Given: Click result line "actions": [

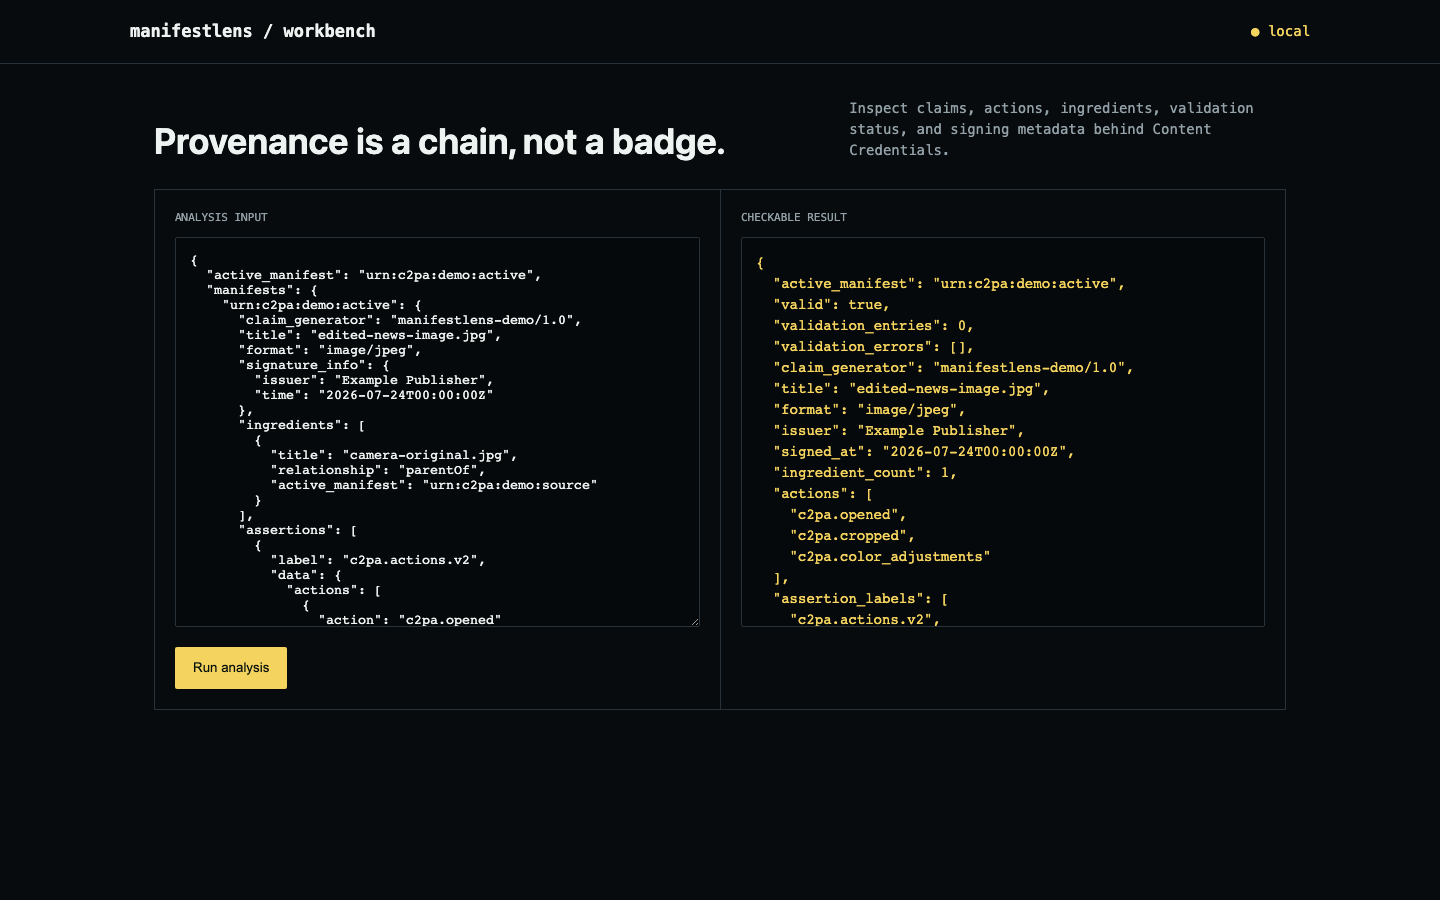Looking at the screenshot, I should pyautogui.click(x=823, y=494).
